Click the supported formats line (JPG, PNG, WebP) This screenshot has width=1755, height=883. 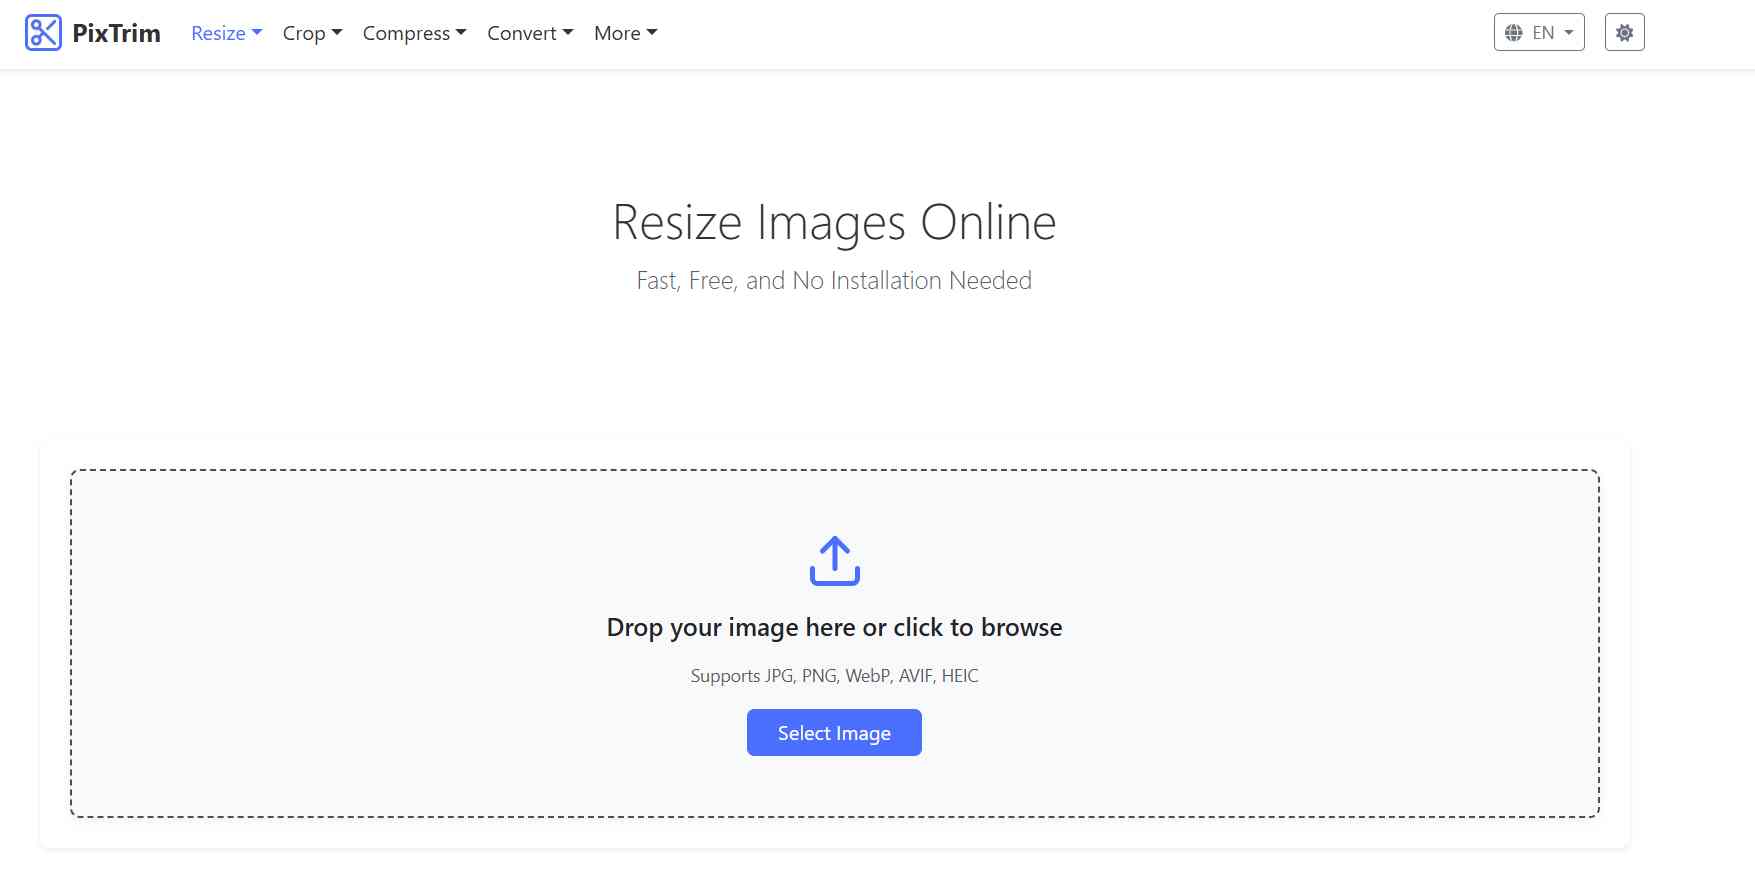click(834, 676)
